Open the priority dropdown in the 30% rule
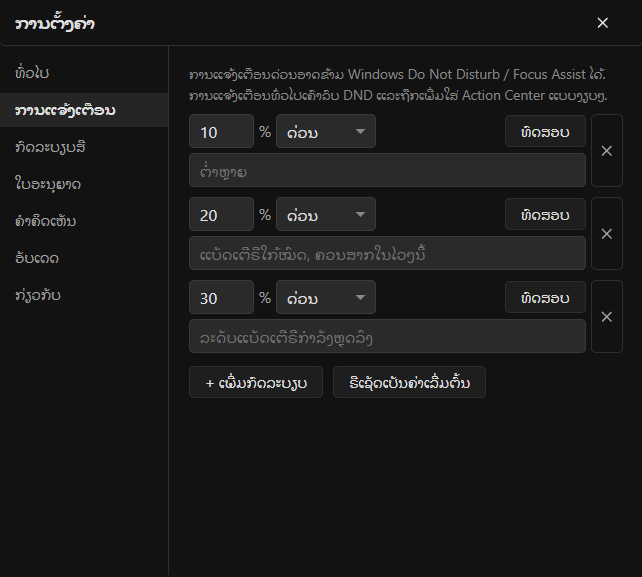This screenshot has height=577, width=642. [326, 297]
